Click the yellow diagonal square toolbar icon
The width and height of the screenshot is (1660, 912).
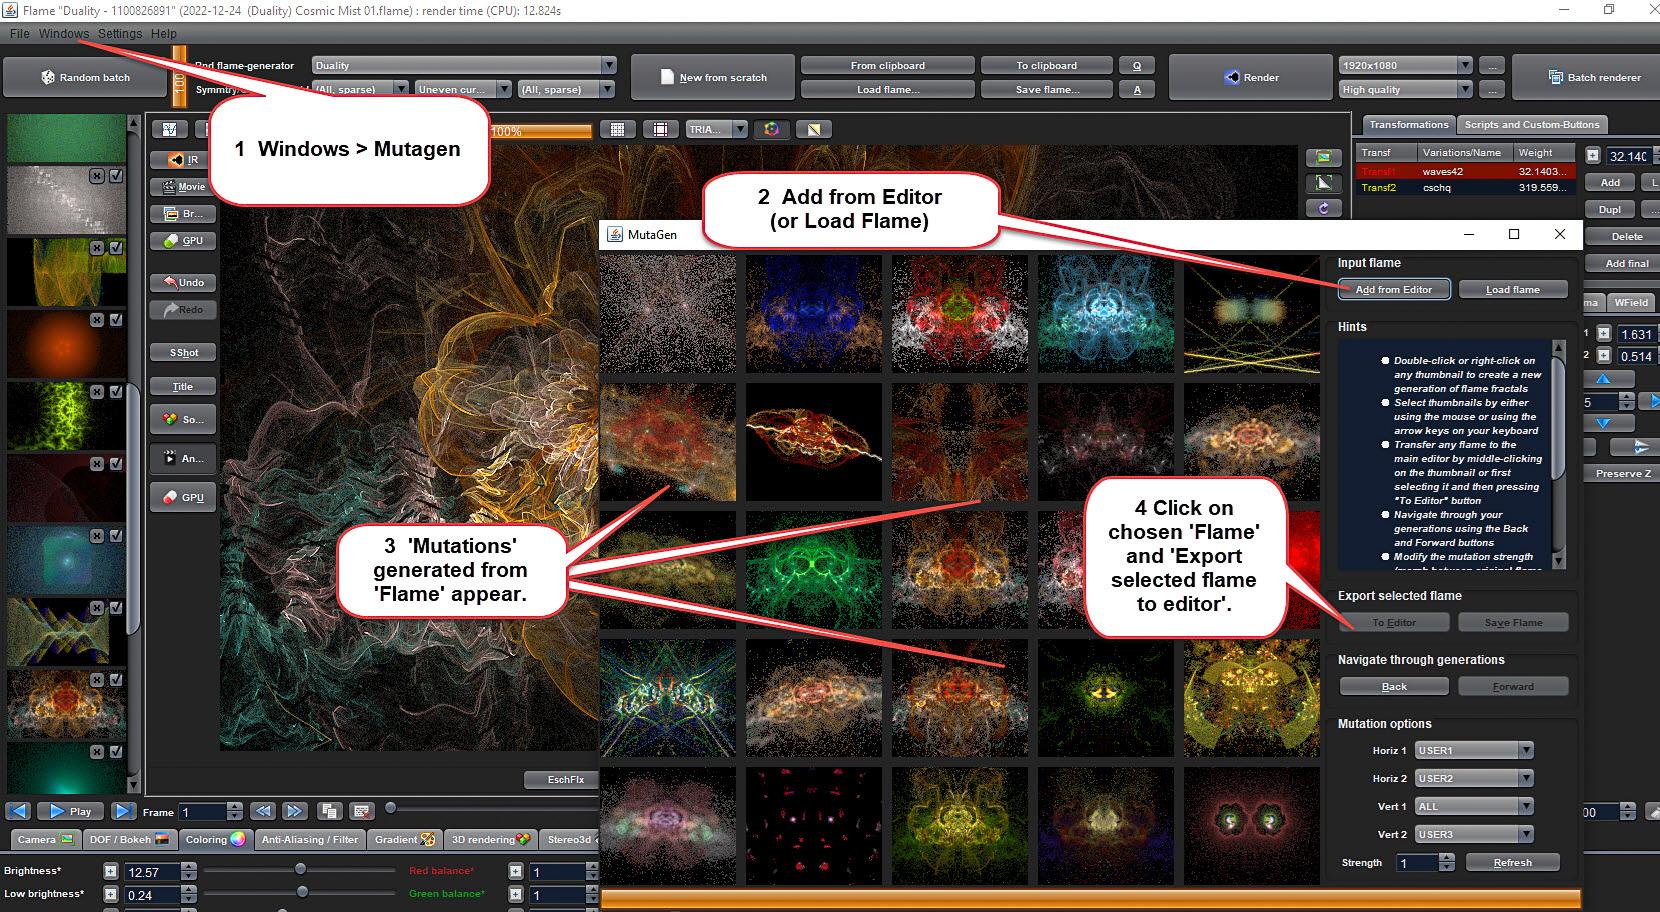pos(815,130)
